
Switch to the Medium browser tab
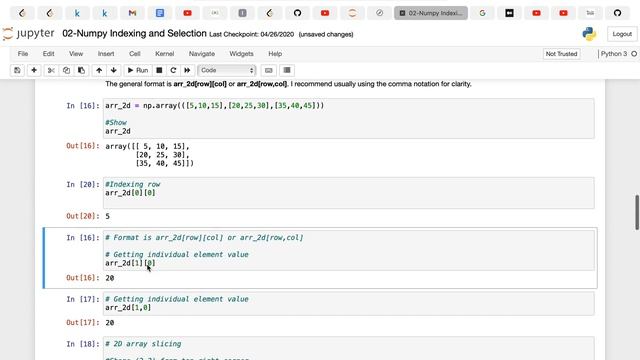[x=509, y=13]
